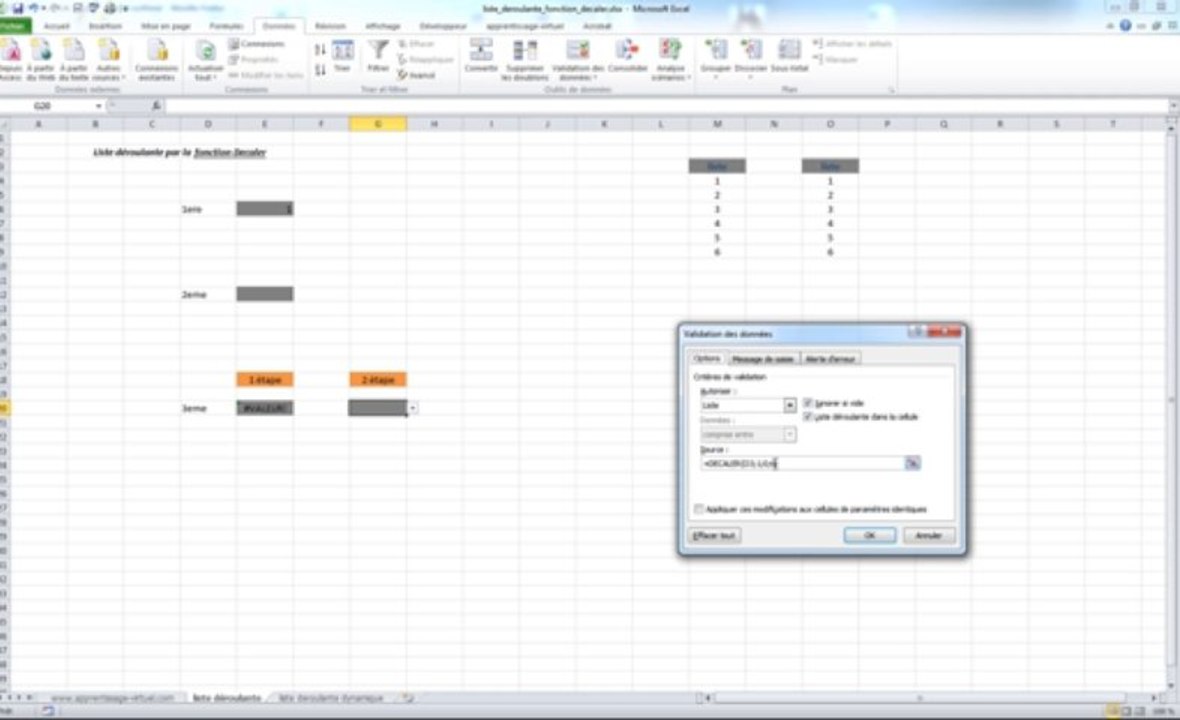
Task: Click OK in Validation des données dialog
Action: tap(869, 536)
